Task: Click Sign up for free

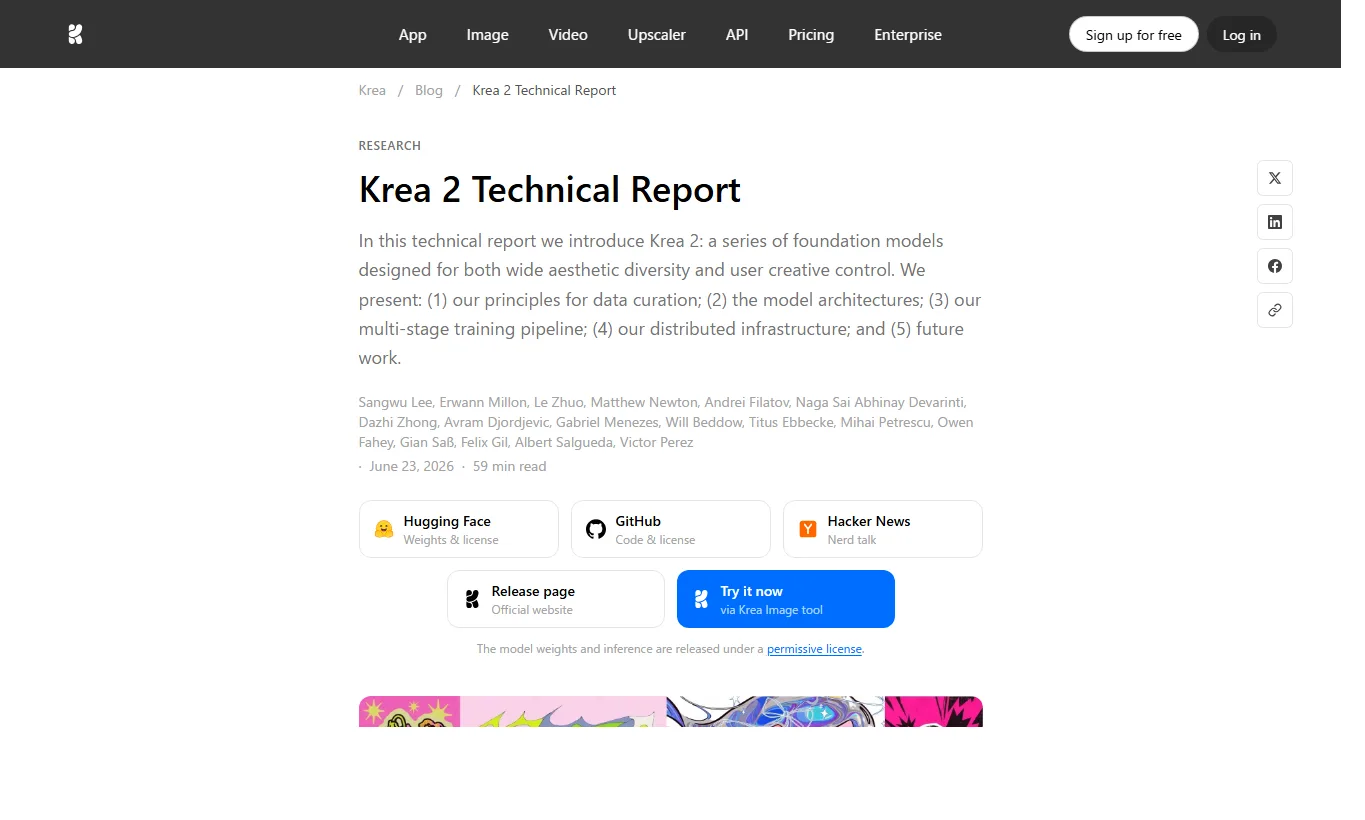Action: (x=1134, y=35)
